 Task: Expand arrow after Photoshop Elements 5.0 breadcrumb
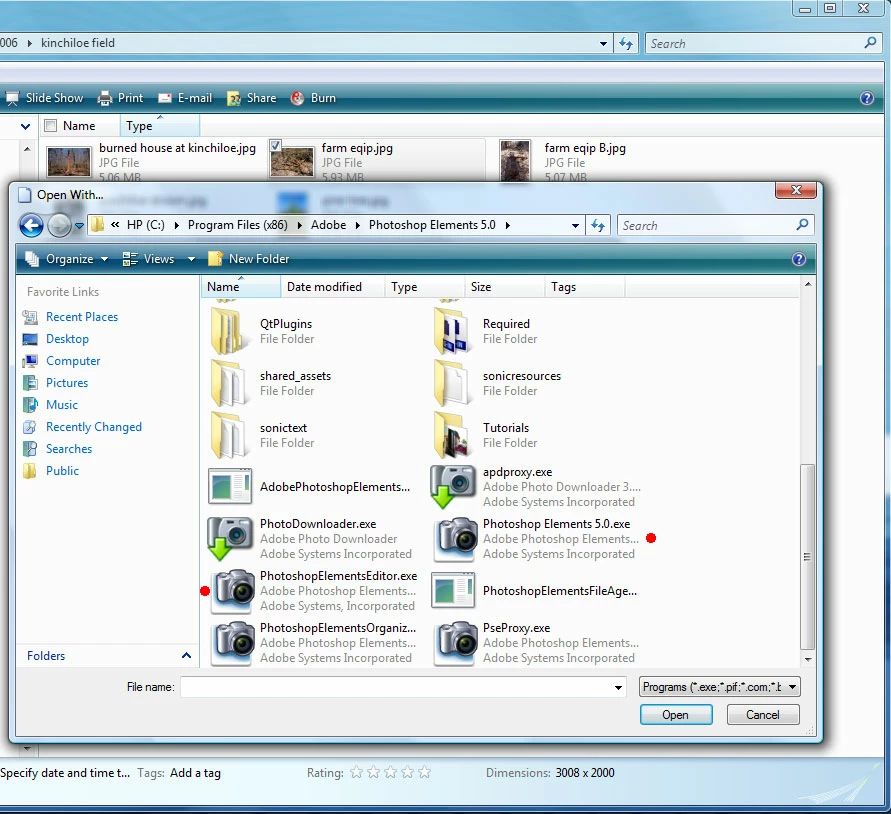pos(507,226)
